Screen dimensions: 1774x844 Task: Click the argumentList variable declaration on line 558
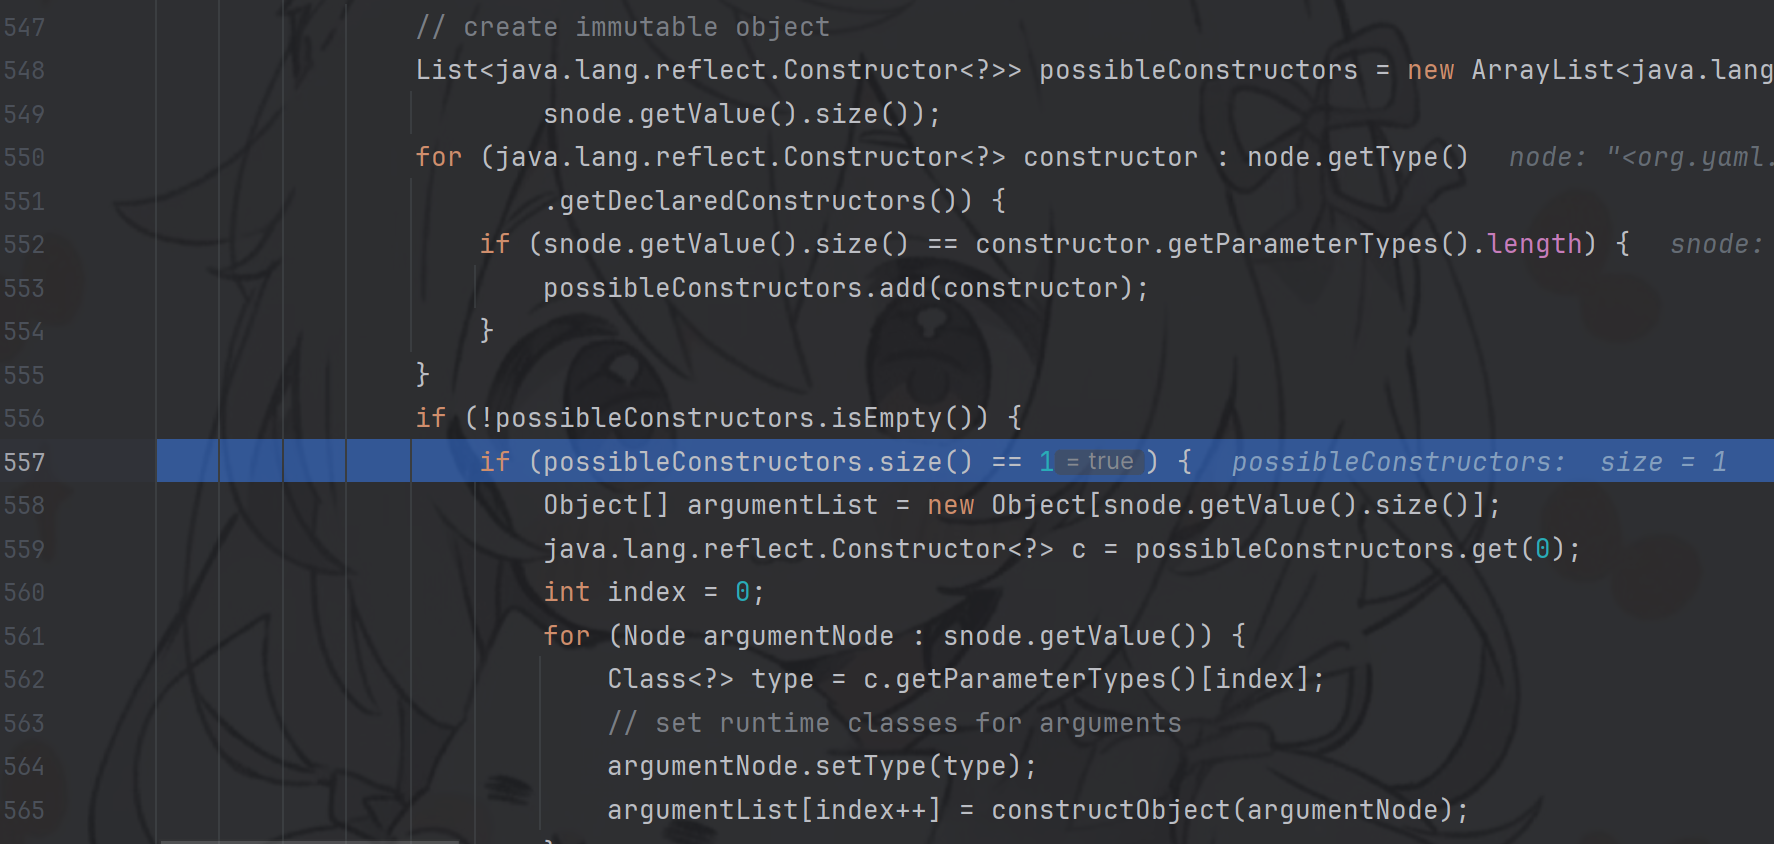(x=782, y=506)
